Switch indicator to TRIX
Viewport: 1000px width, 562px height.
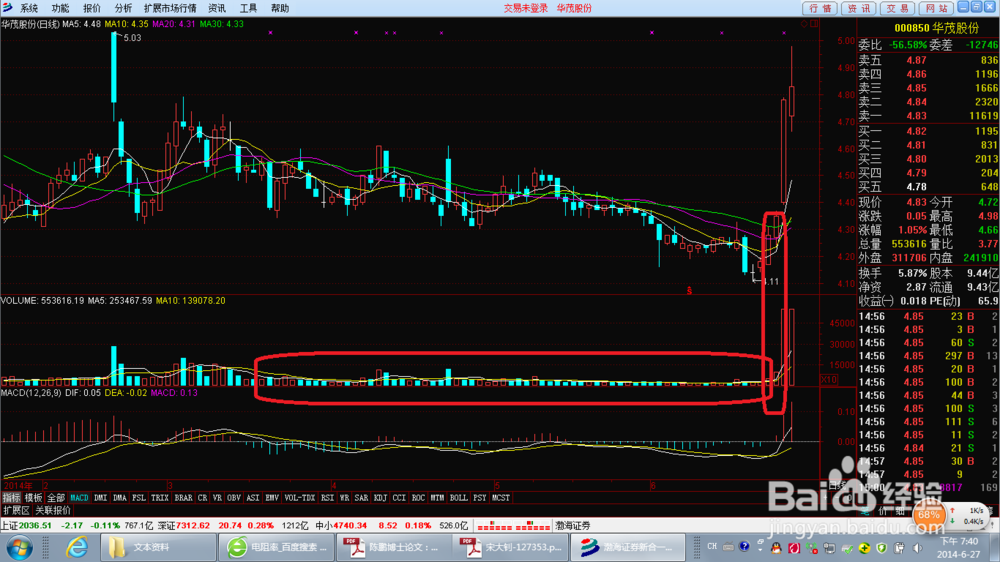tap(159, 498)
